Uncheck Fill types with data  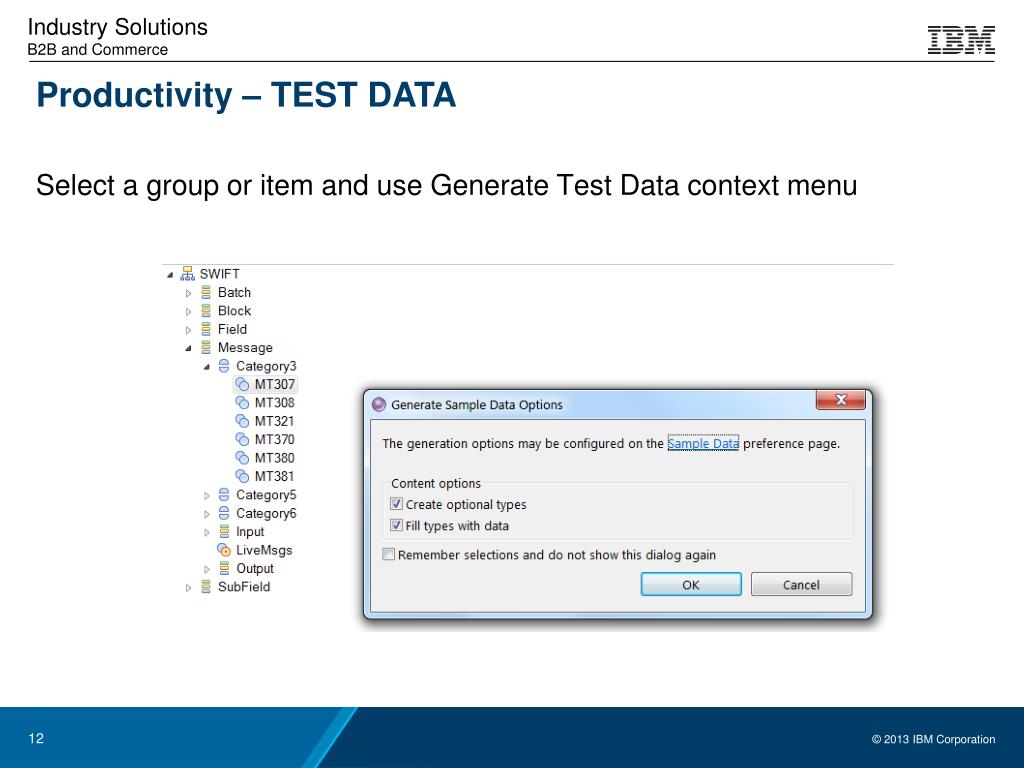point(396,524)
